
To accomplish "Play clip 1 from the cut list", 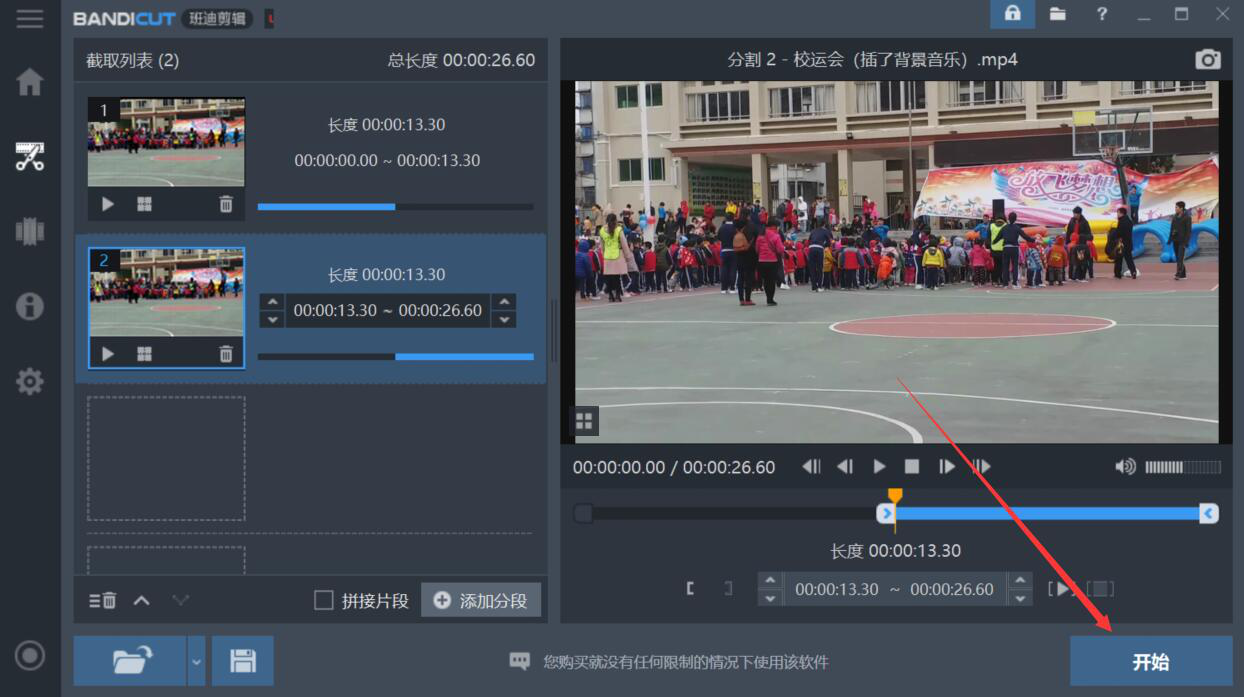I will (x=108, y=204).
